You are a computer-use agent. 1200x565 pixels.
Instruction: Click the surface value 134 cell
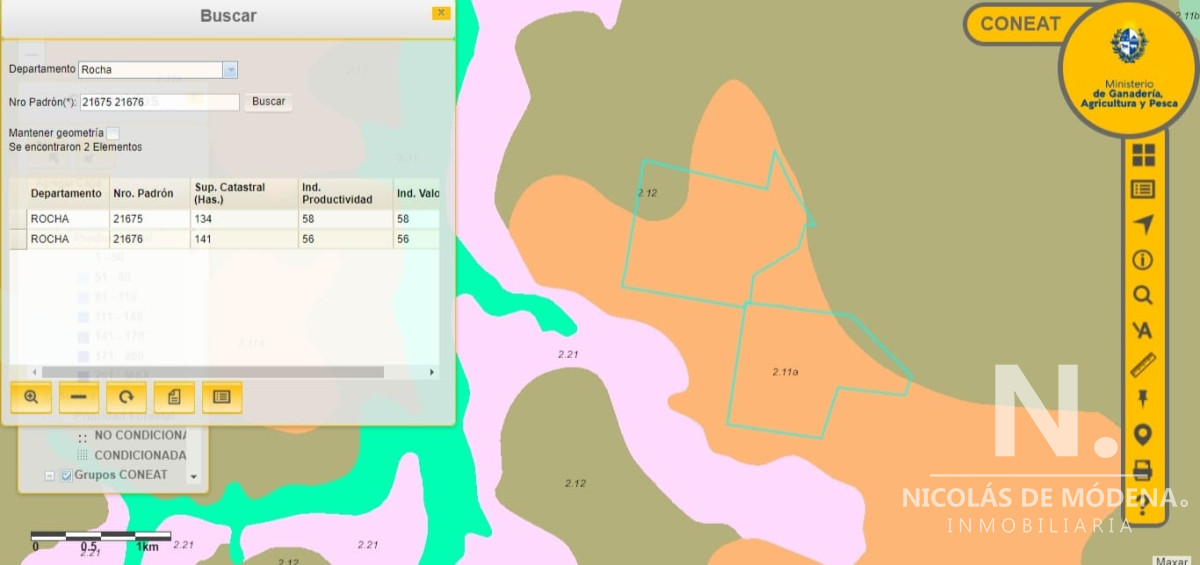(244, 219)
